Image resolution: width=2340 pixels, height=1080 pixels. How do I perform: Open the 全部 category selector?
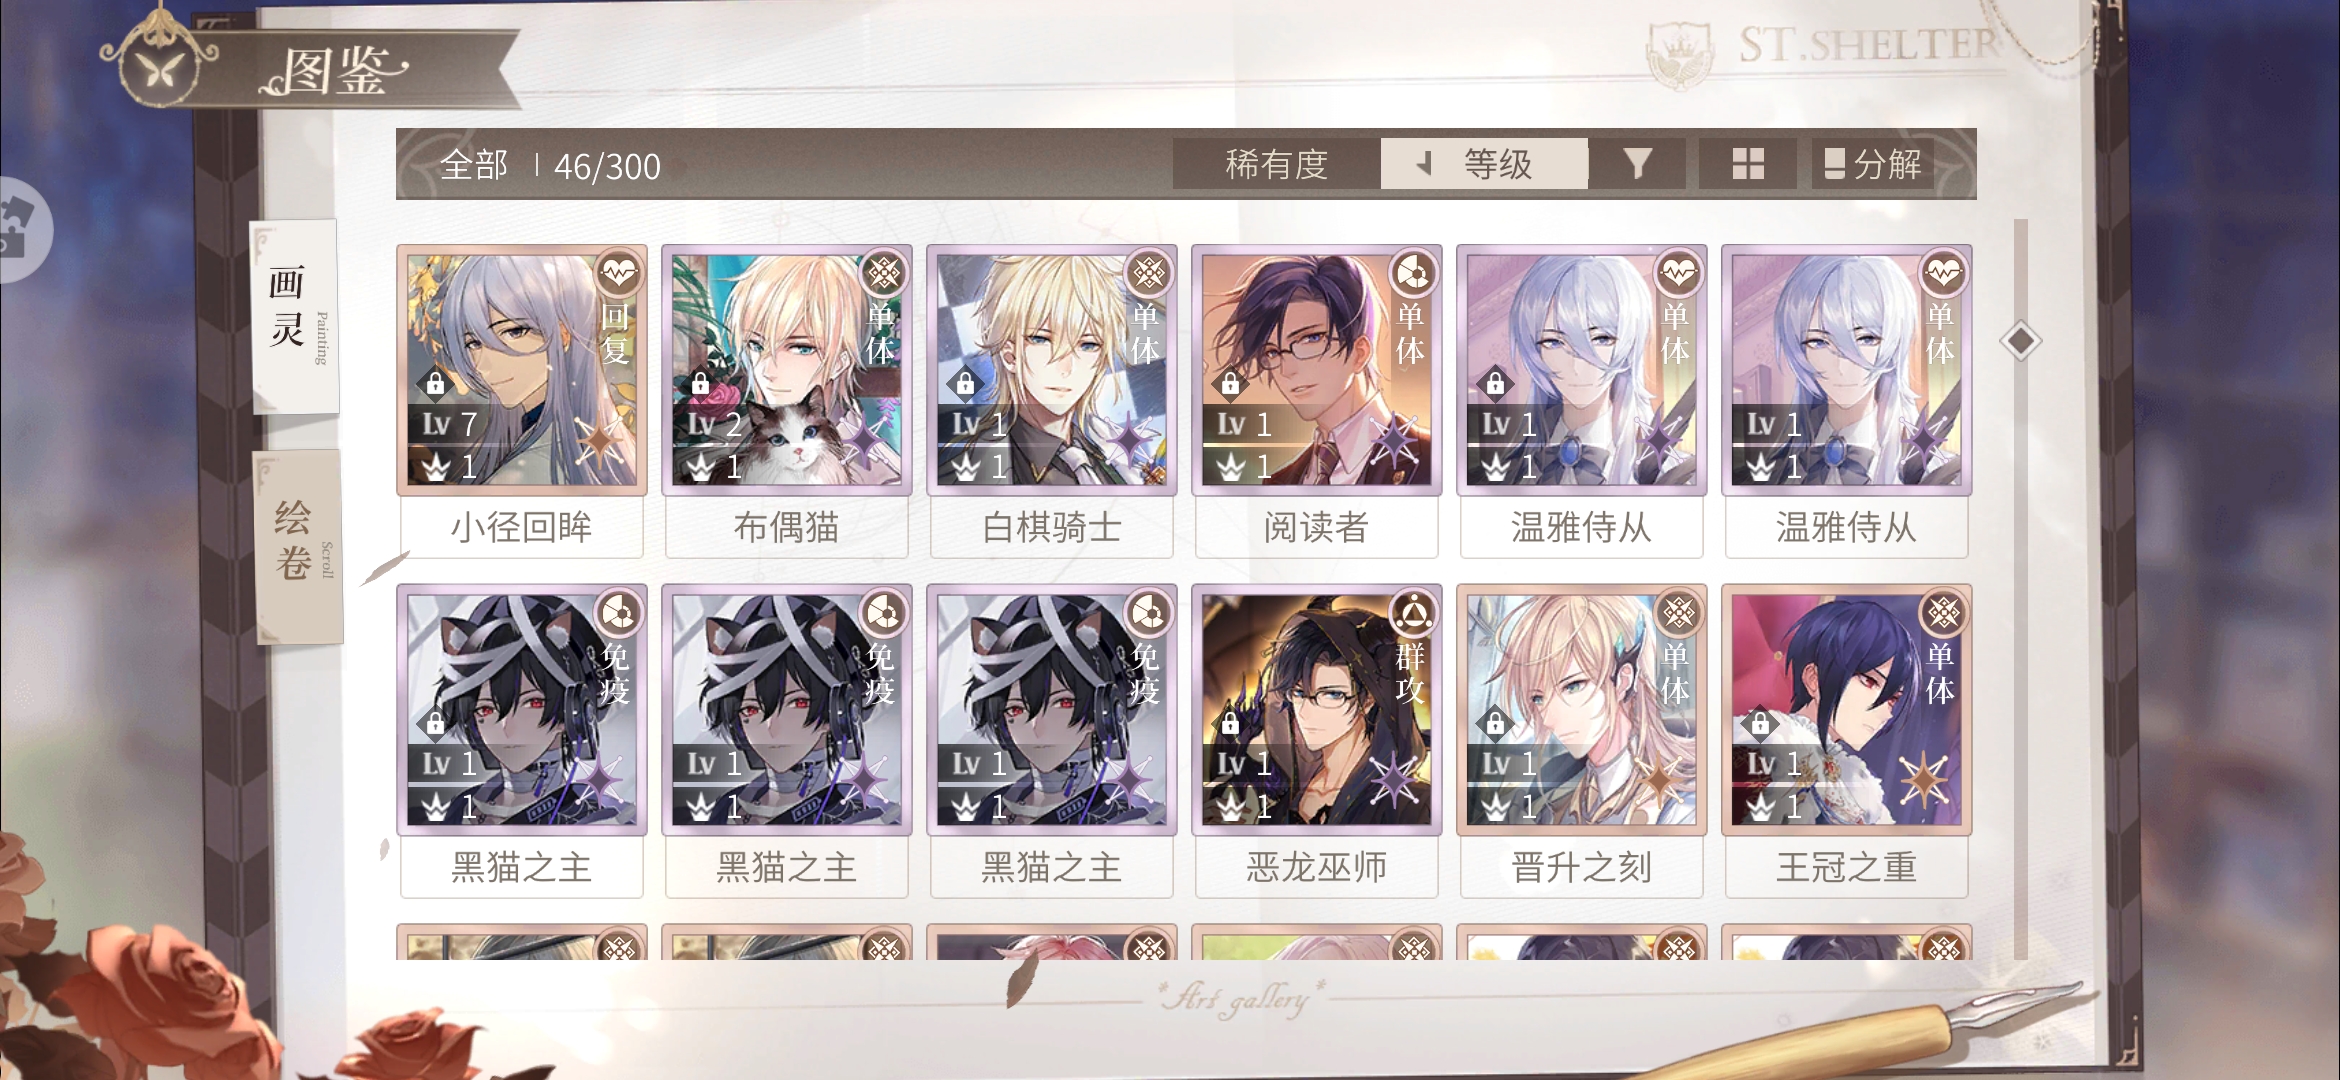click(474, 165)
